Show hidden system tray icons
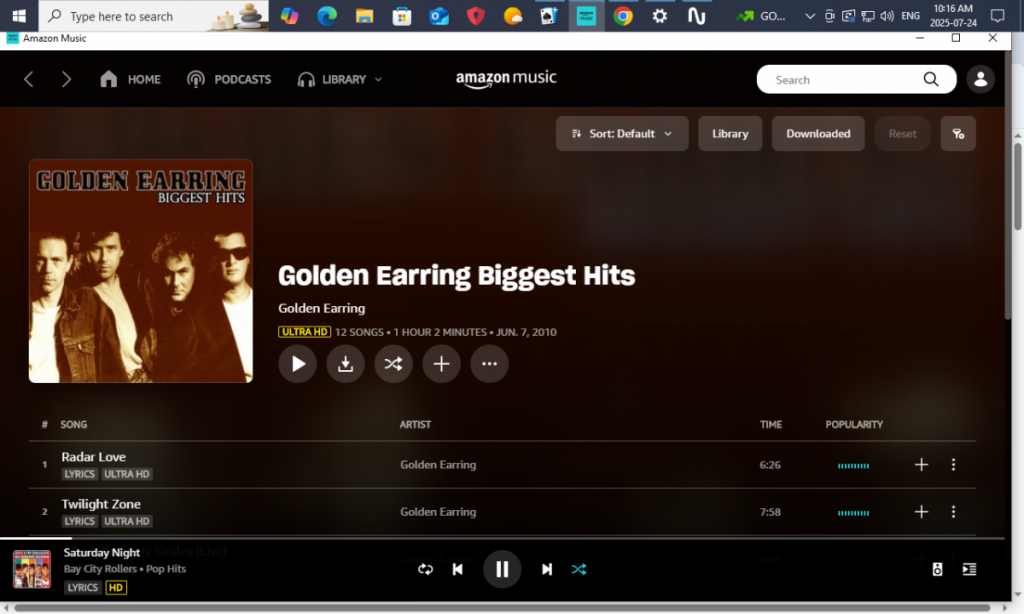The height and width of the screenshot is (614, 1024). pos(810,16)
